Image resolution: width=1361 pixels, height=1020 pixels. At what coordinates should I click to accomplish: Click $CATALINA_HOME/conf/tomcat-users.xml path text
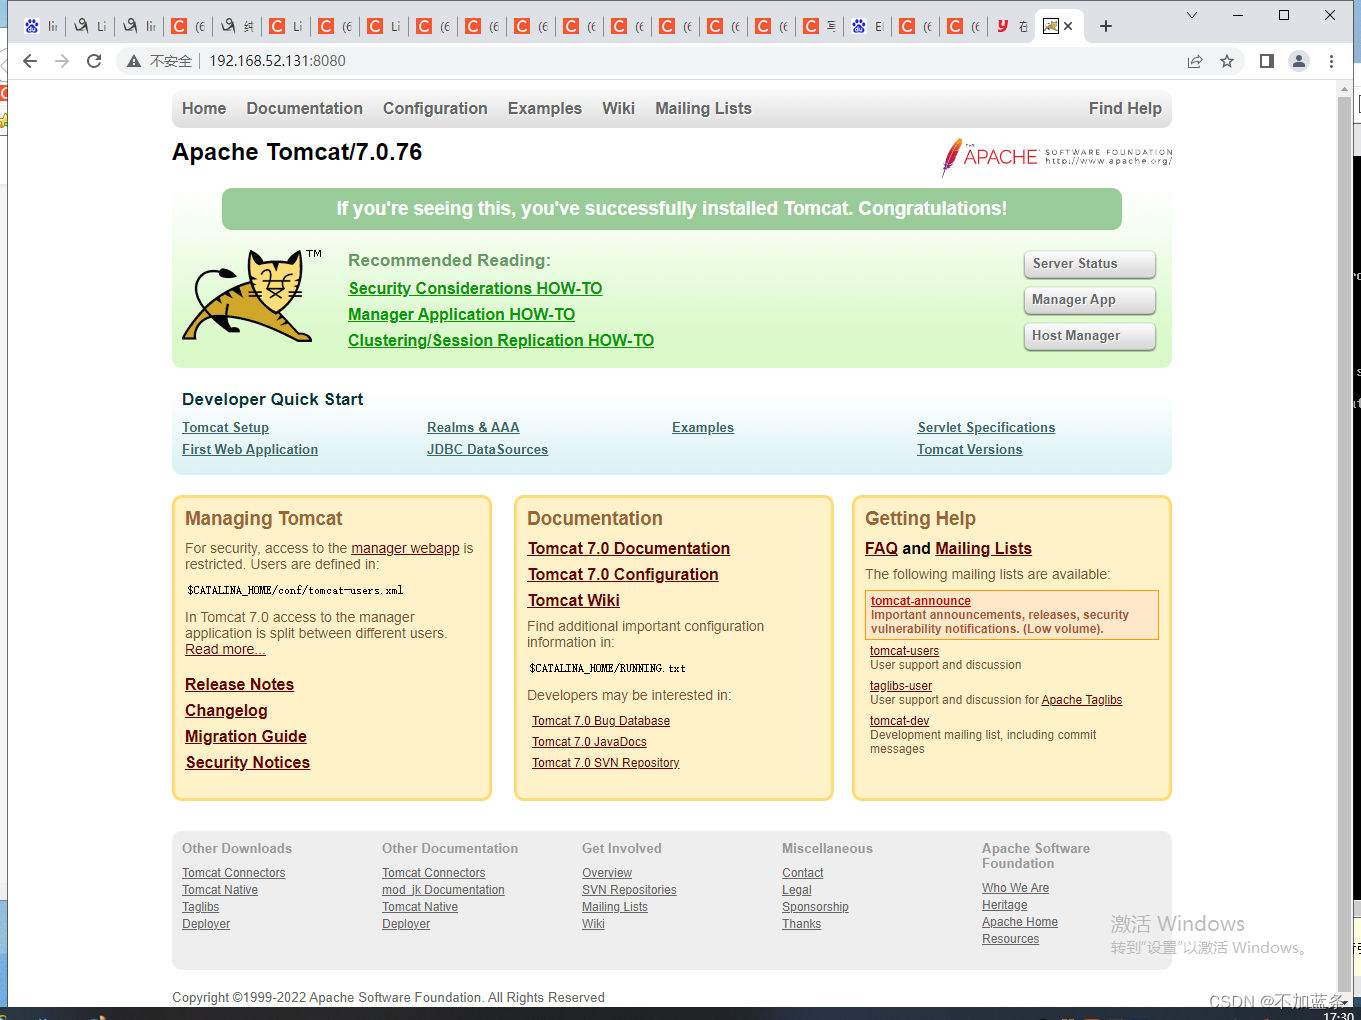click(295, 590)
